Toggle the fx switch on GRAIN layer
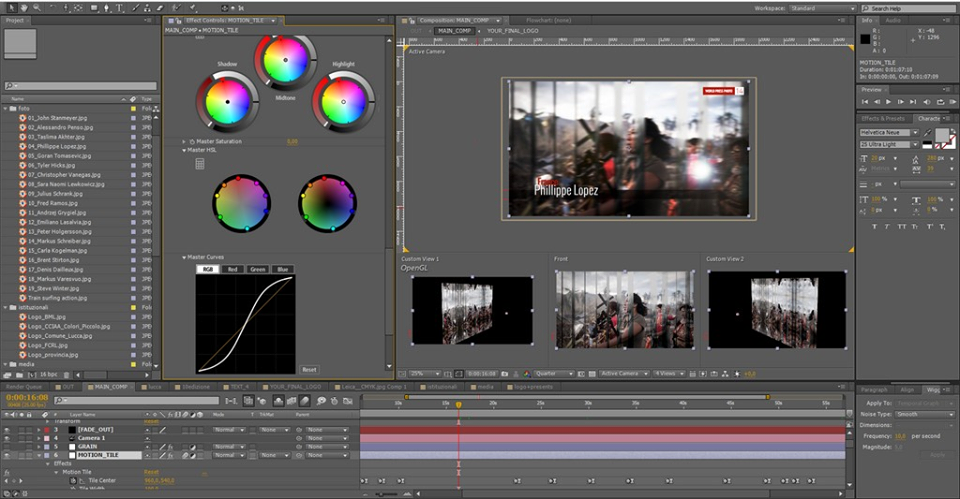Image resolution: width=960 pixels, height=499 pixels. [x=170, y=447]
